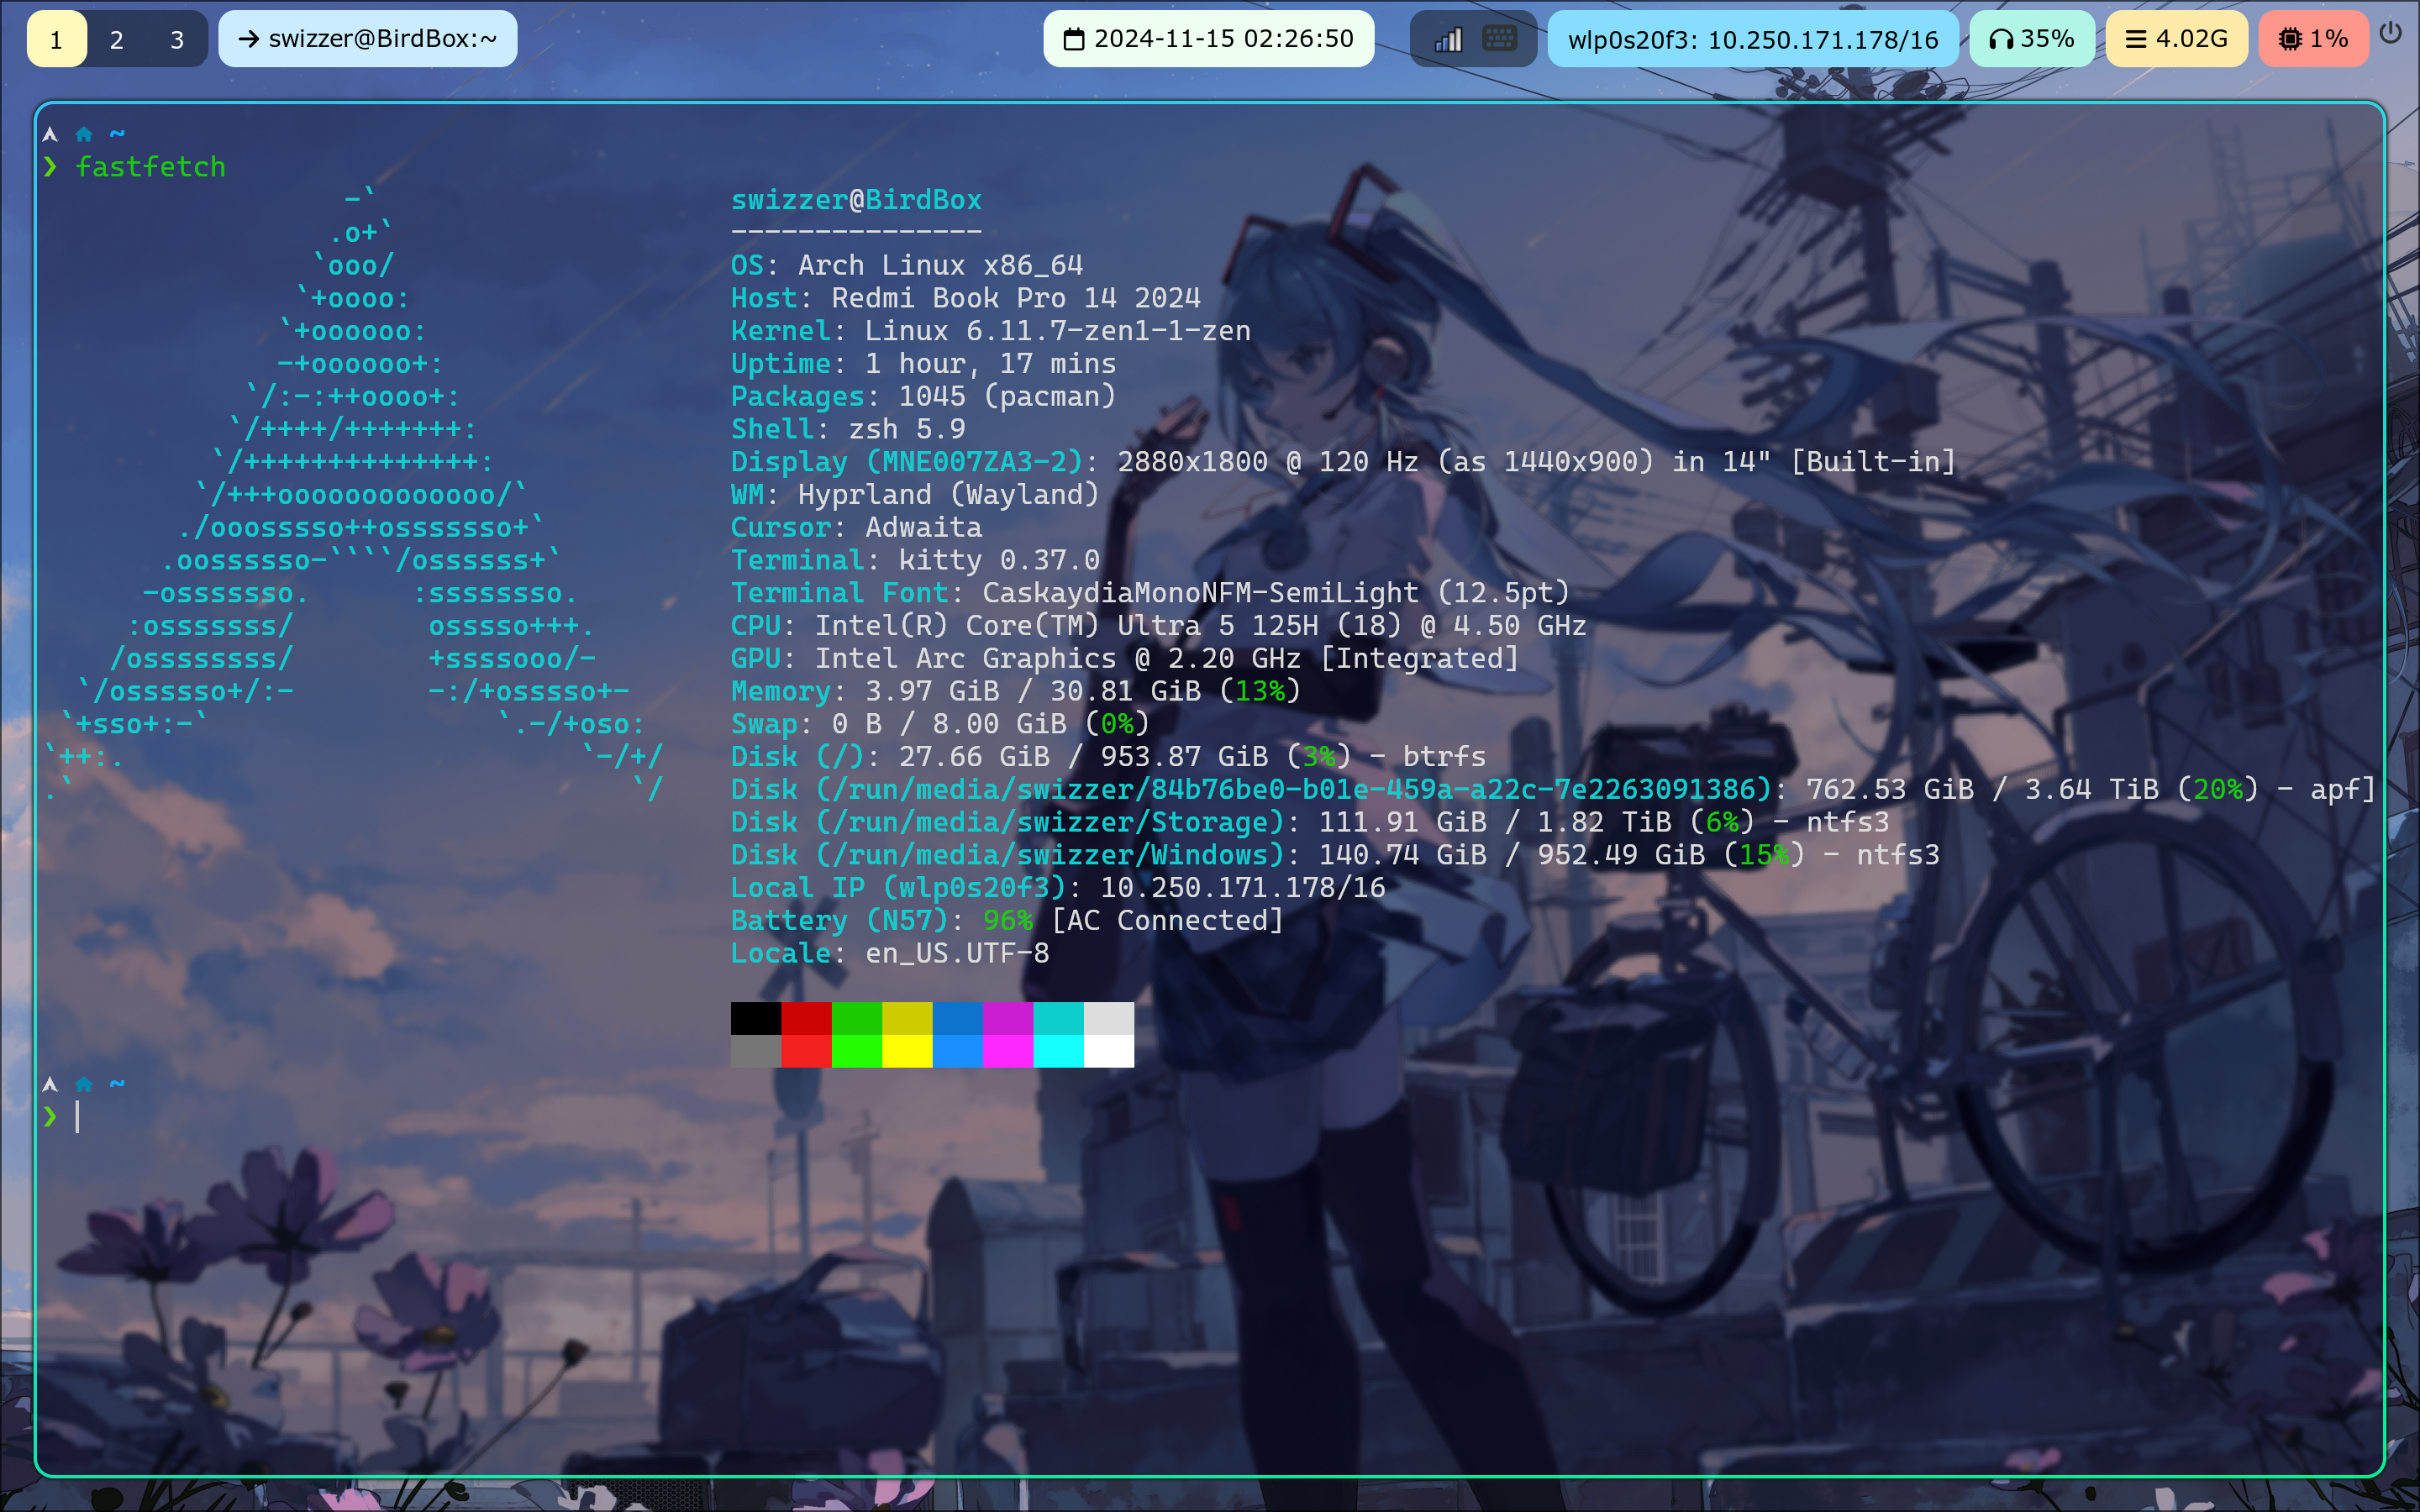2420x1512 pixels.
Task: Click the Packages: 1045 (pacman) line
Action: [x=924, y=397]
